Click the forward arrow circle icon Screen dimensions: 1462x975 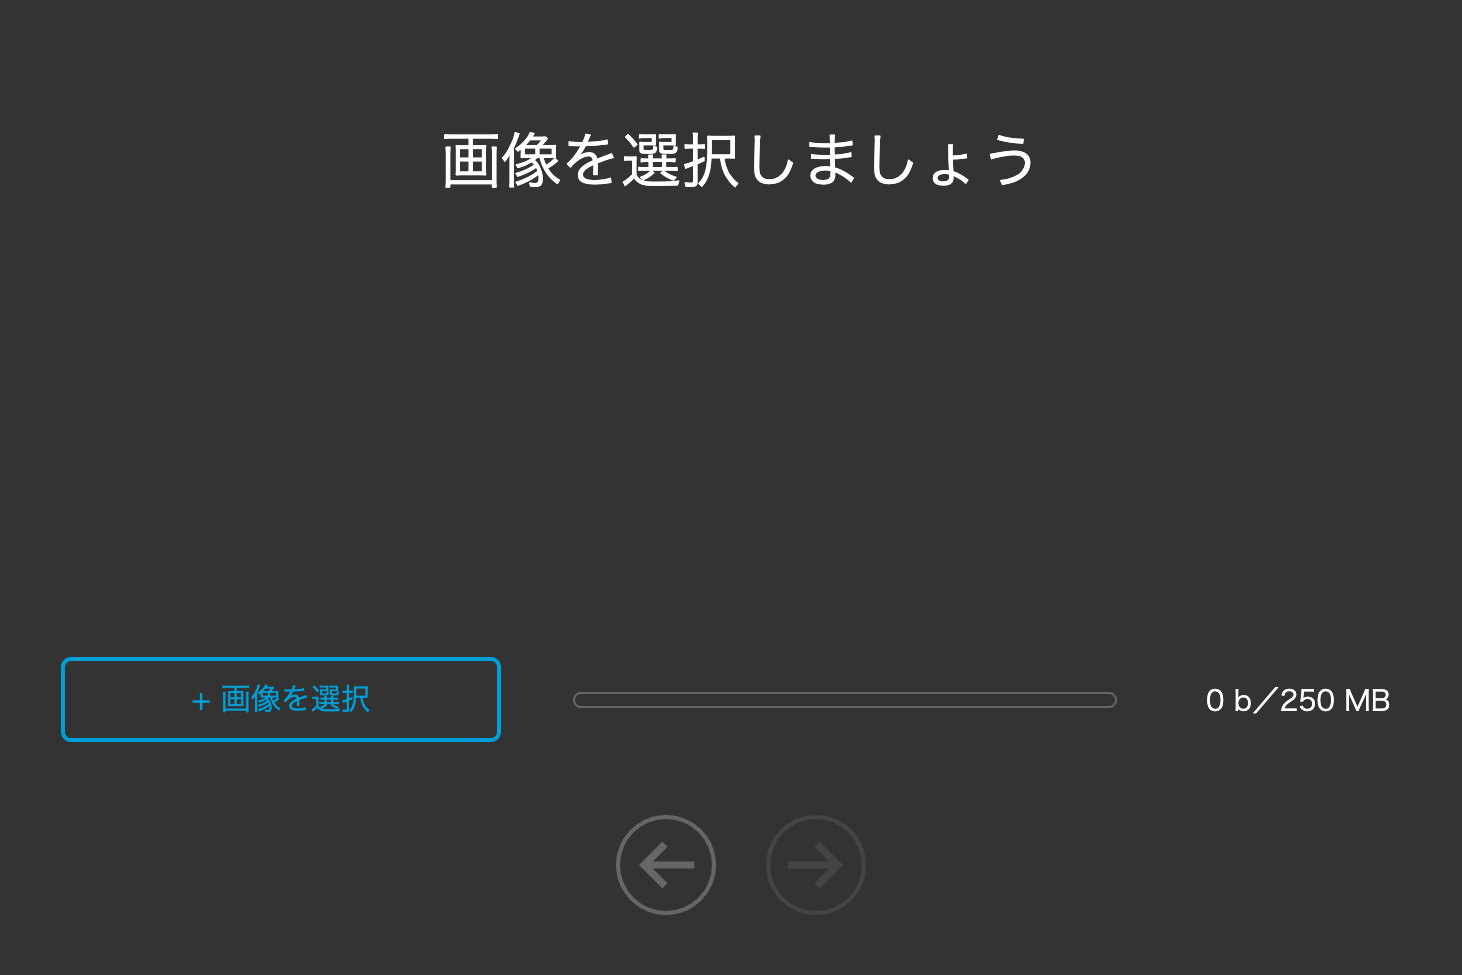point(816,865)
